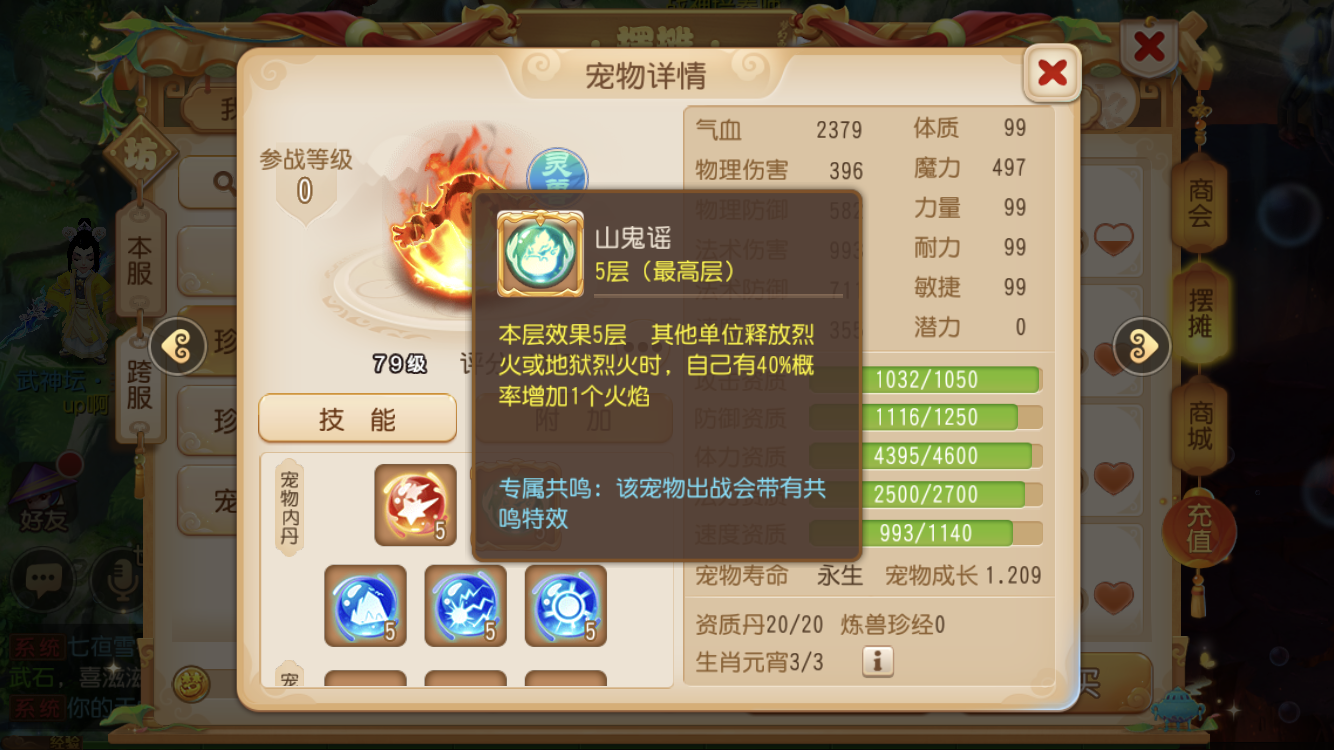Tap the 攻击资质 1032/1050 progress bar
The width and height of the screenshot is (1334, 750).
click(x=925, y=379)
